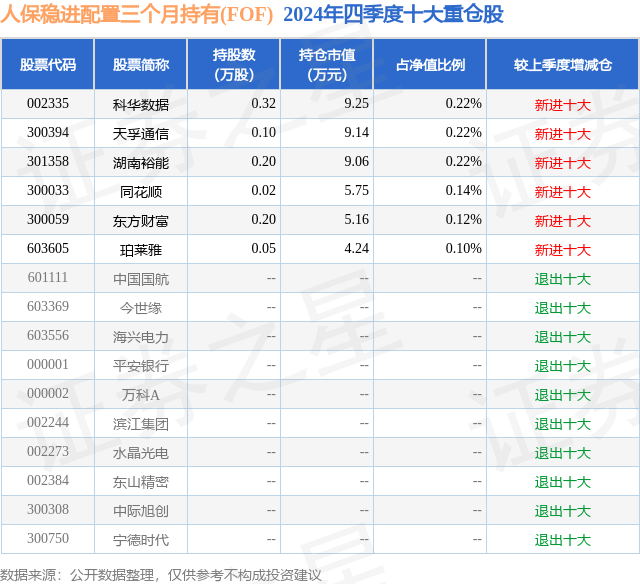The image size is (640, 584).
Task: Click holding value 4.24 for 珀莱雅
Action: coord(356,249)
